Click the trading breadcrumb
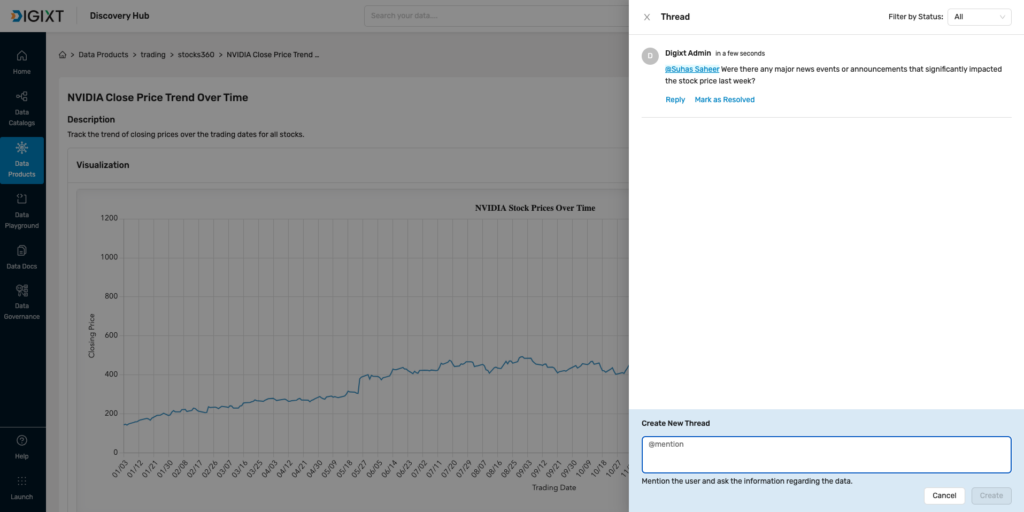The height and width of the screenshot is (512, 1024). [153, 55]
